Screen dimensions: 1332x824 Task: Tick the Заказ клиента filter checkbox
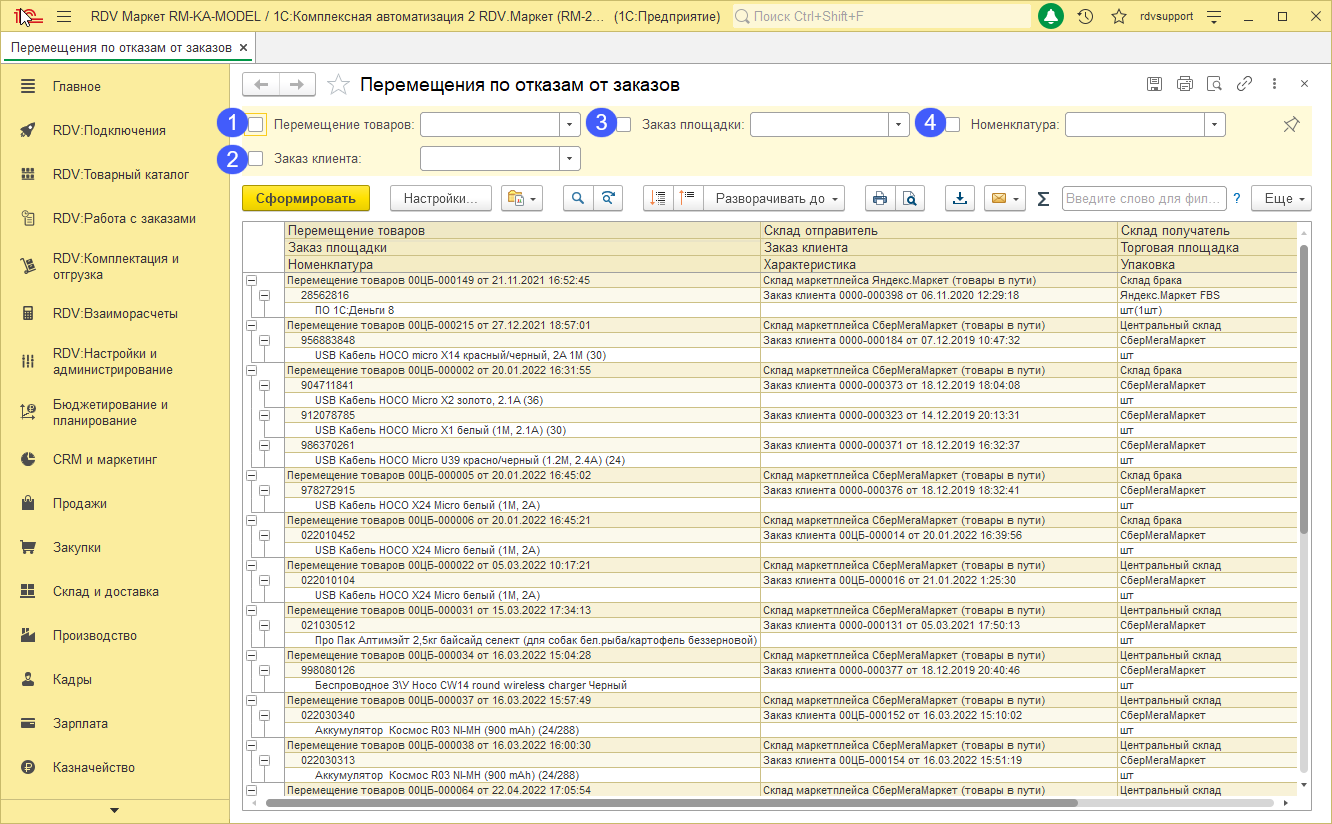tap(256, 158)
